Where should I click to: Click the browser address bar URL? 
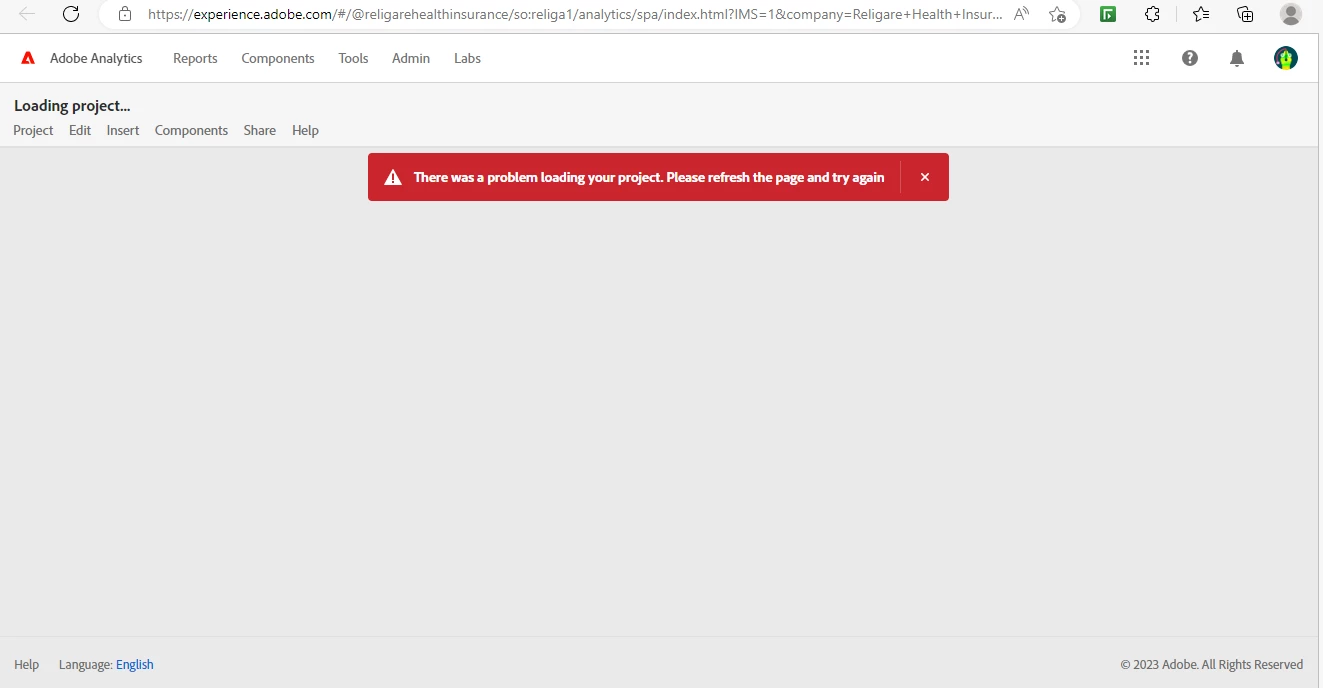coord(575,14)
